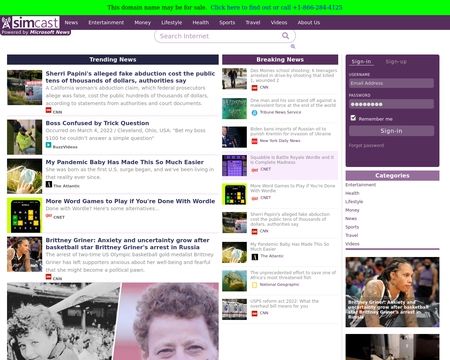
Task: Click CNN icon under Brittney Griner trending story
Action: coord(48,277)
